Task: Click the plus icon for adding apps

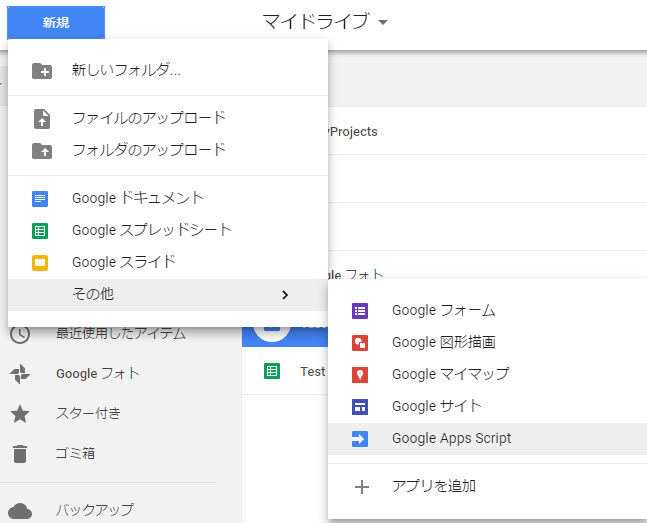Action: coord(362,487)
